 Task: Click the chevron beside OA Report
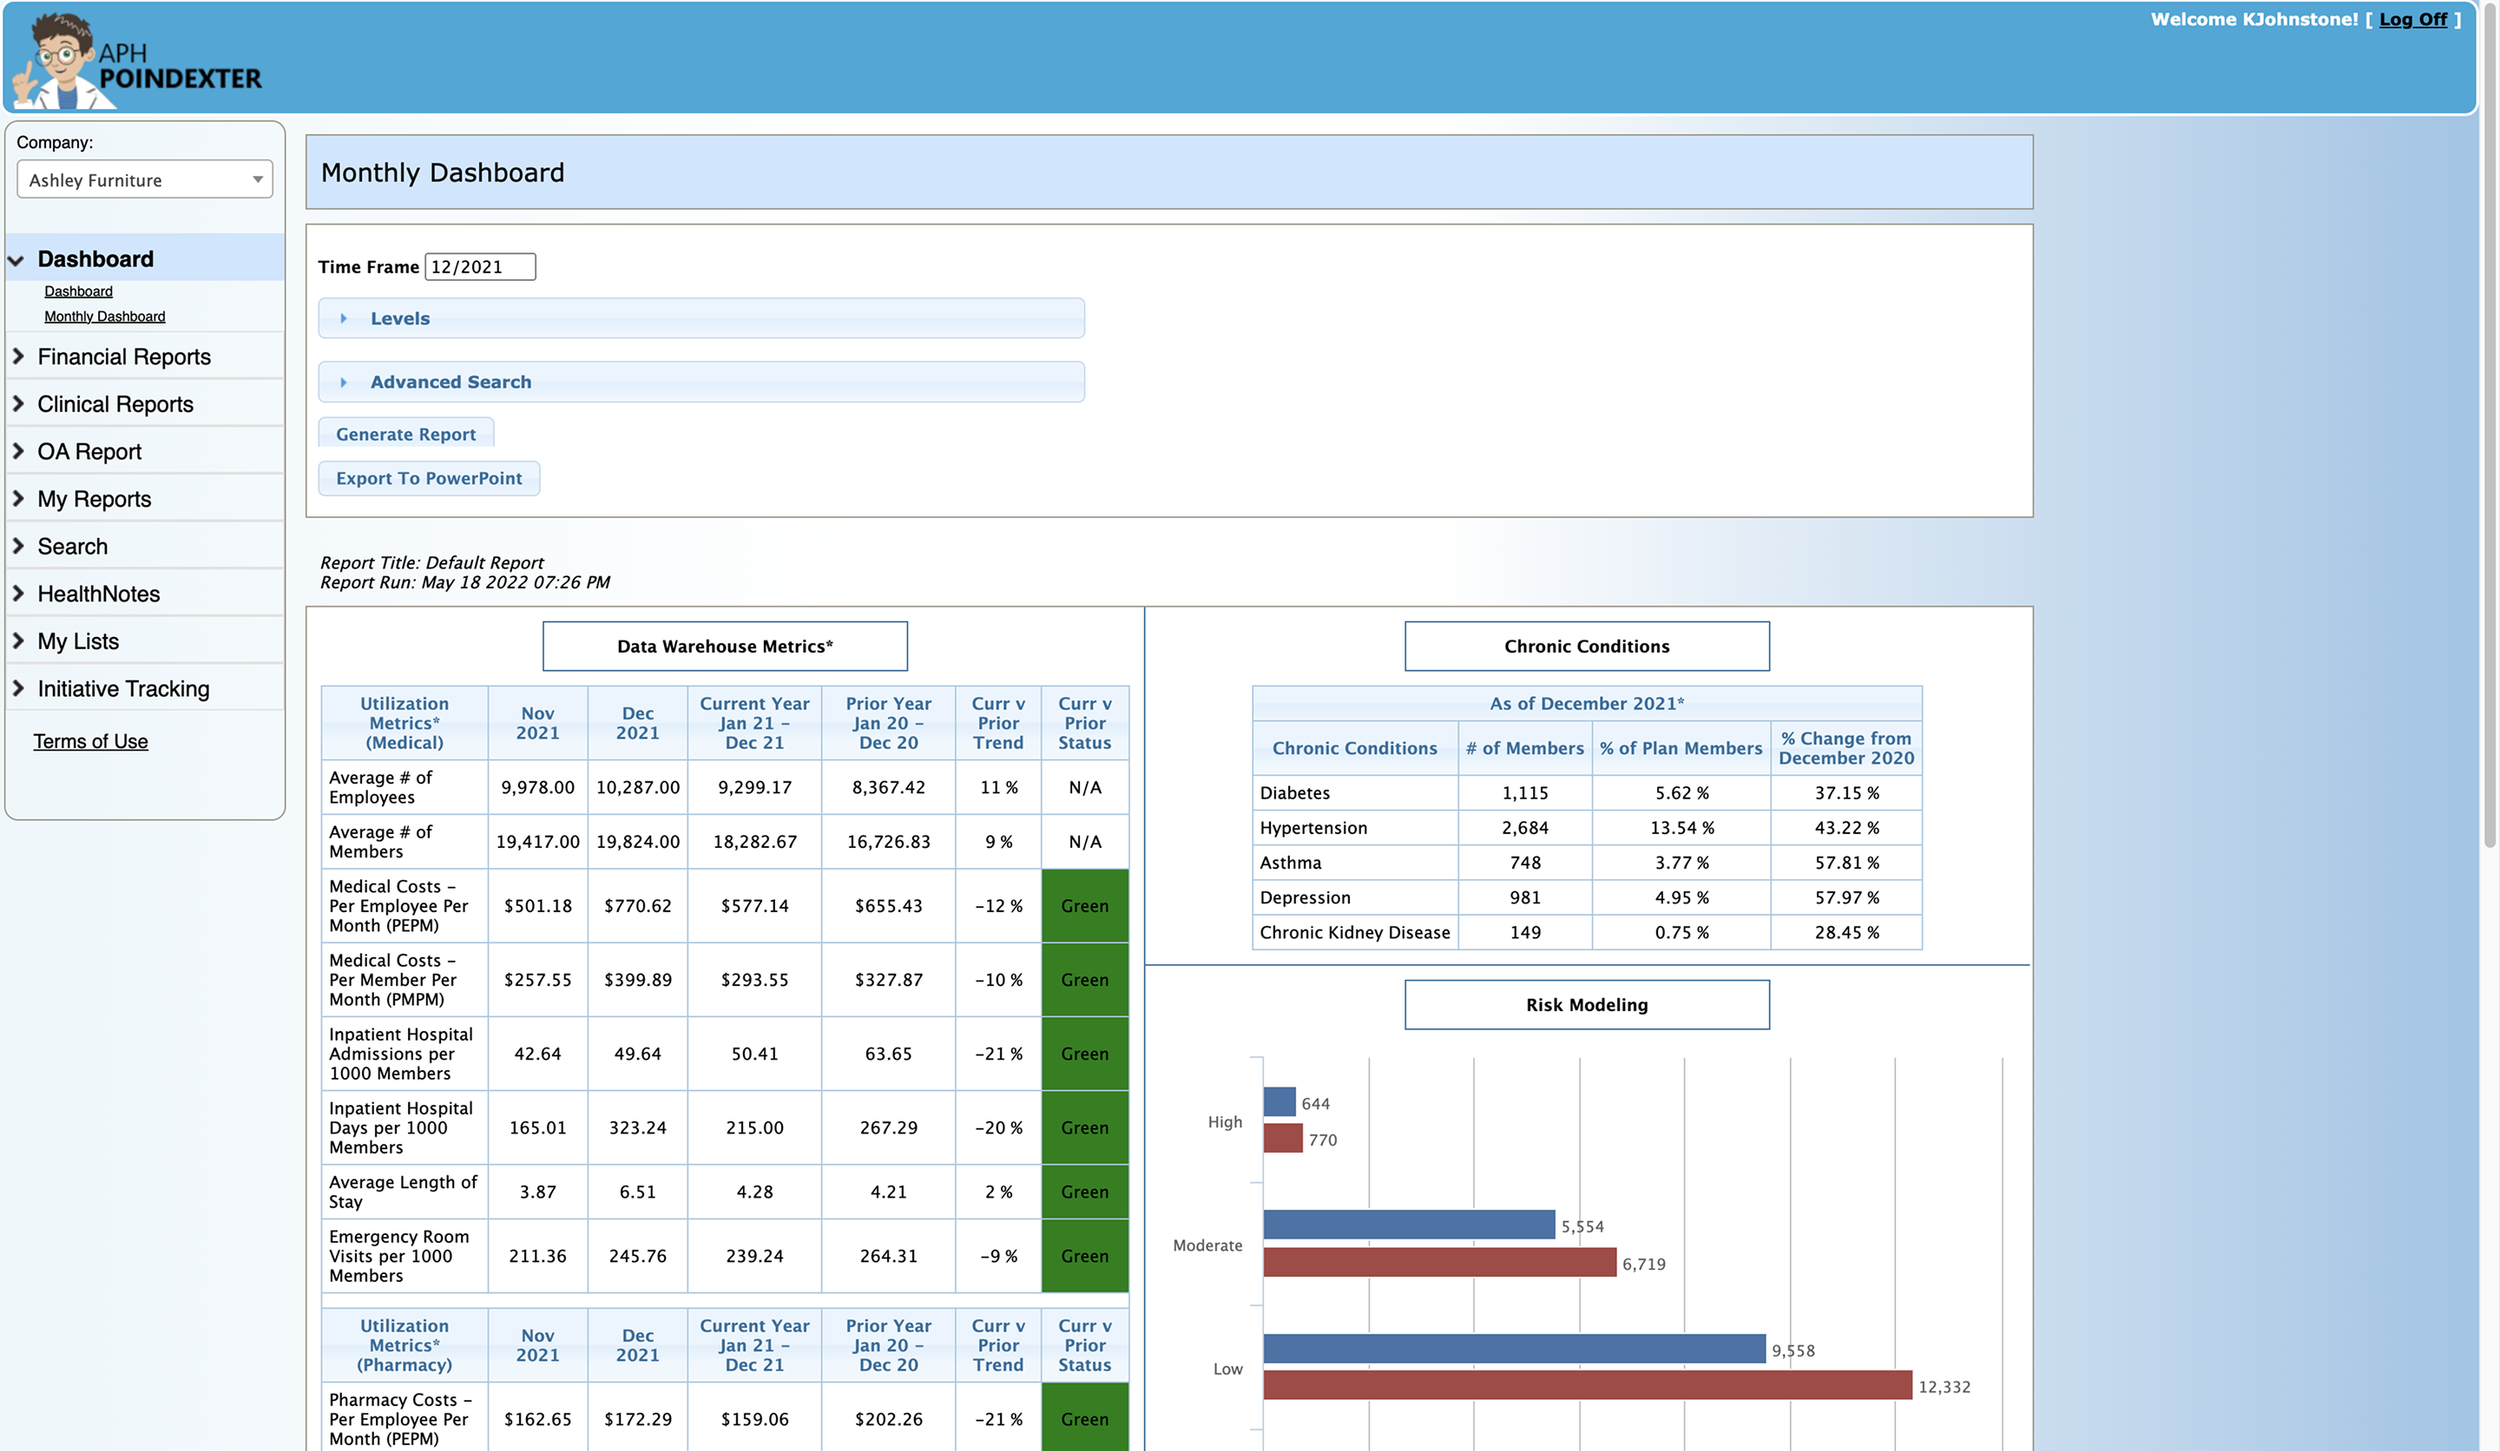pyautogui.click(x=18, y=451)
